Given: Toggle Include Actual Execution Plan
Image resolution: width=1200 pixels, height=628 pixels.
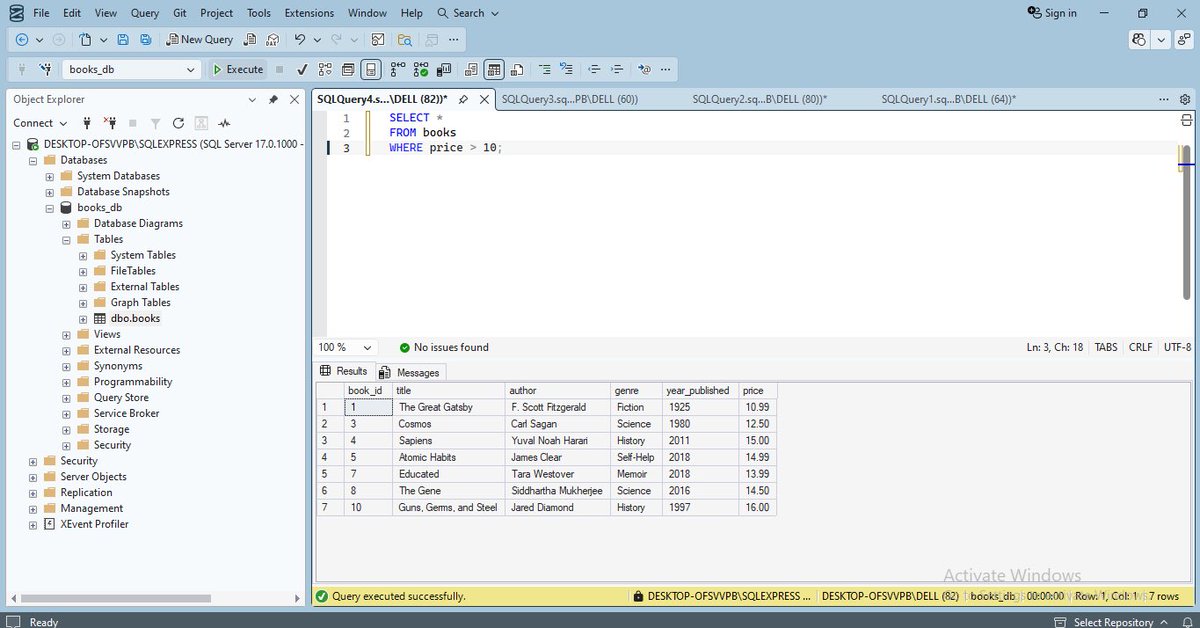Looking at the screenshot, I should [397, 69].
